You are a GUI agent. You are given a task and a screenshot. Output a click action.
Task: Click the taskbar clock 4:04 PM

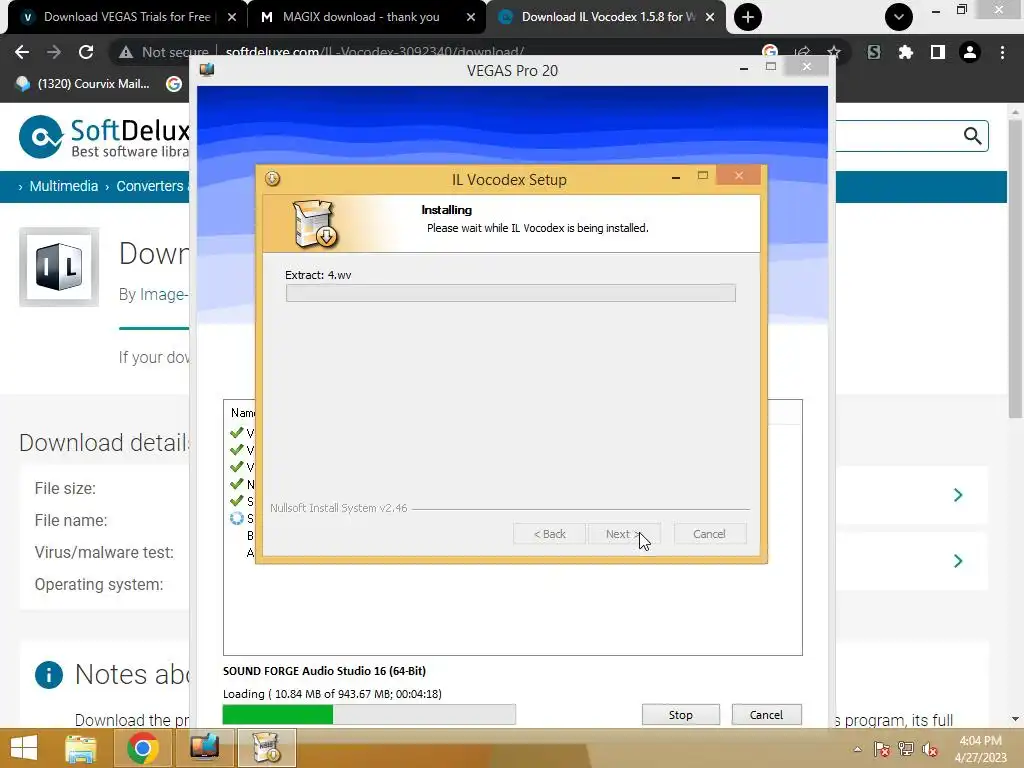coord(980,749)
